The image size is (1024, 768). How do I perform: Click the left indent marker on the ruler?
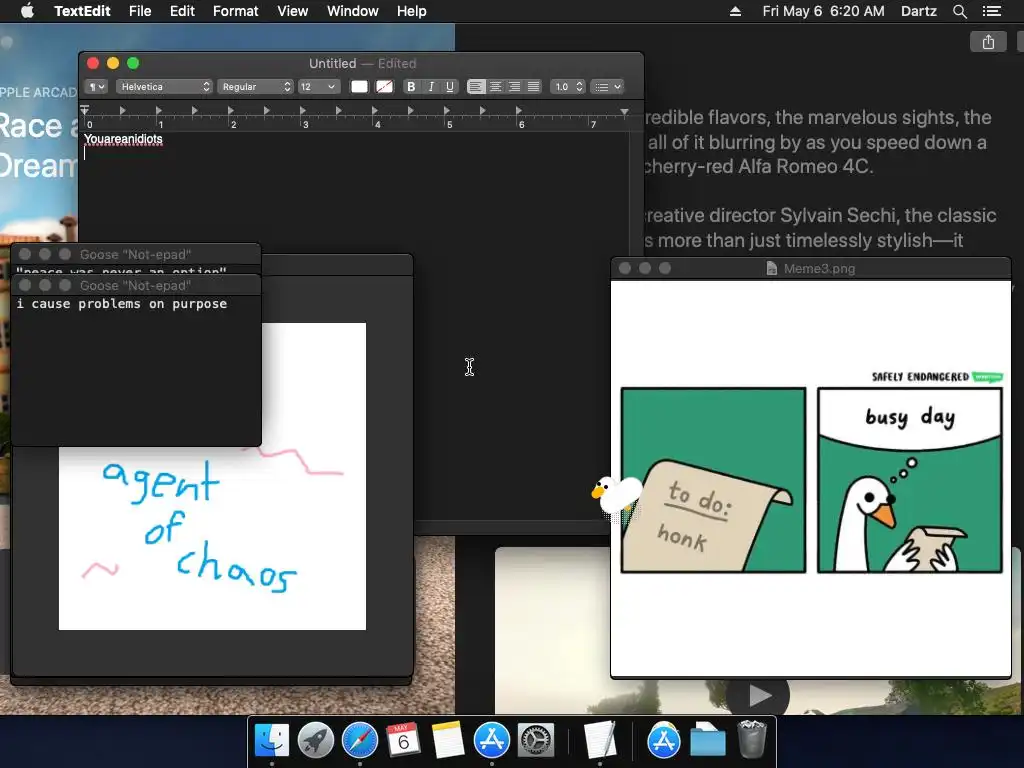(x=85, y=110)
